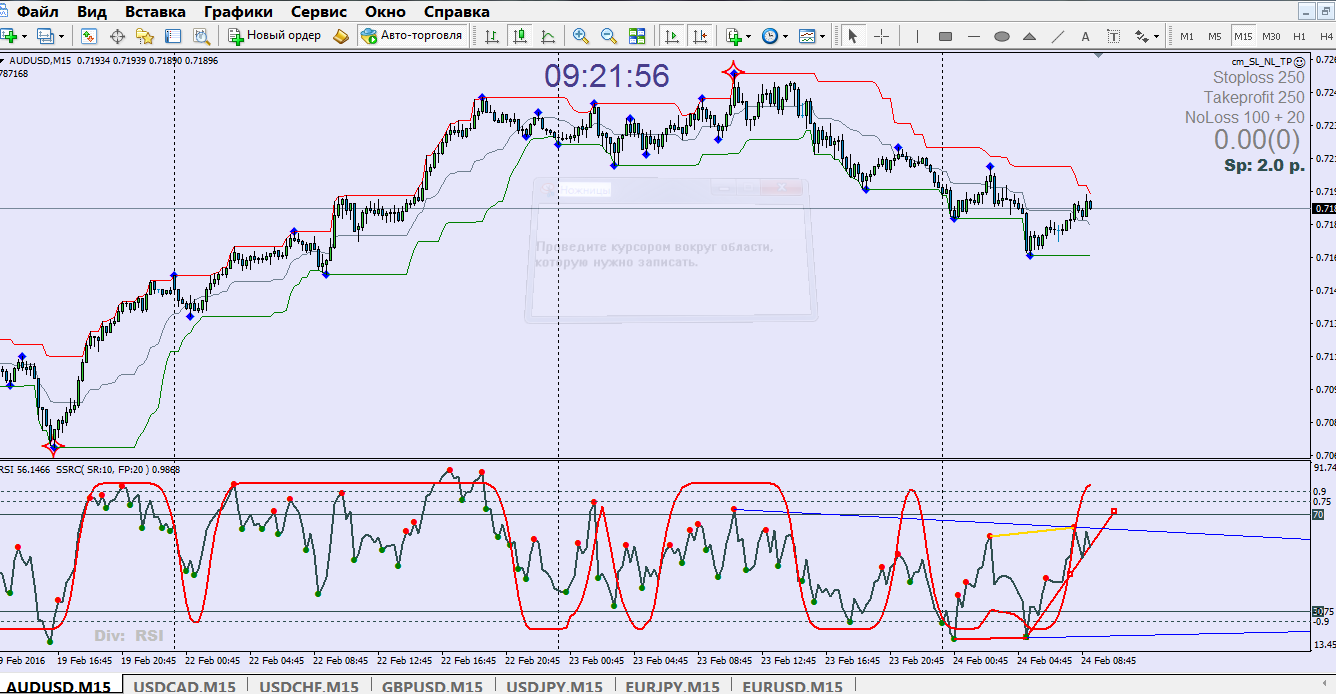Open the Справка menu

(x=457, y=12)
